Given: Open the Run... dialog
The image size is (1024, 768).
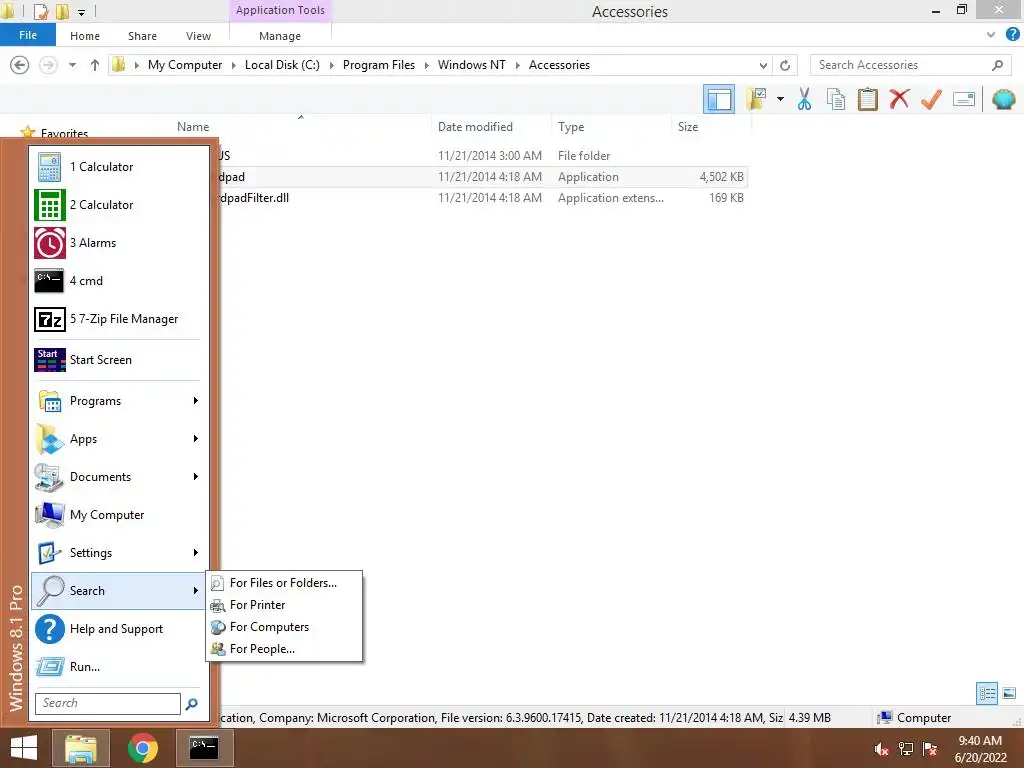Looking at the screenshot, I should coord(119,667).
